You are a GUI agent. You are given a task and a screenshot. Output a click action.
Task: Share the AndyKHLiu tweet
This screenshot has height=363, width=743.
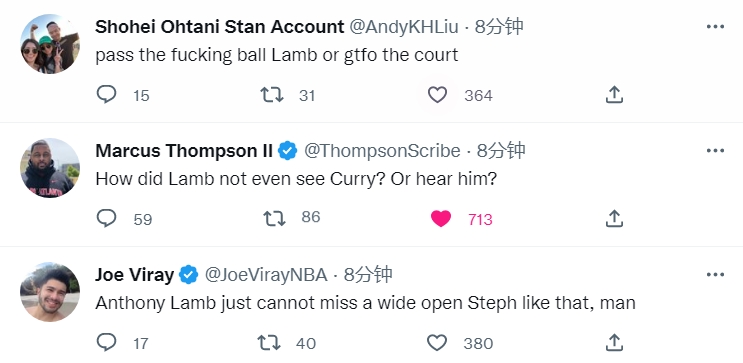pos(614,95)
